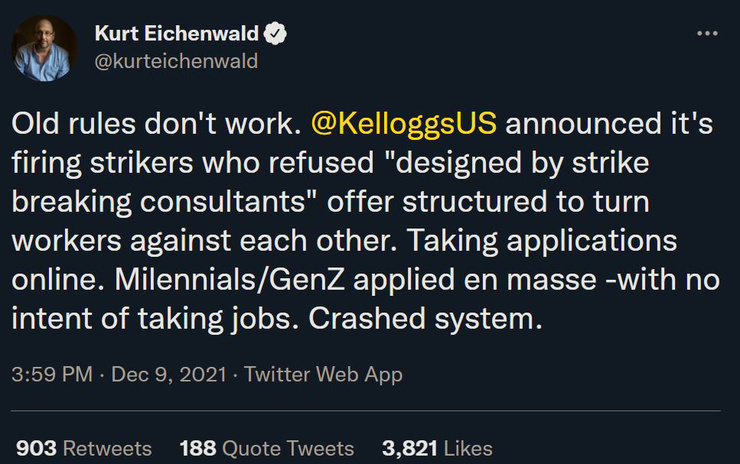Click the blue verified checkmark badge

275,34
